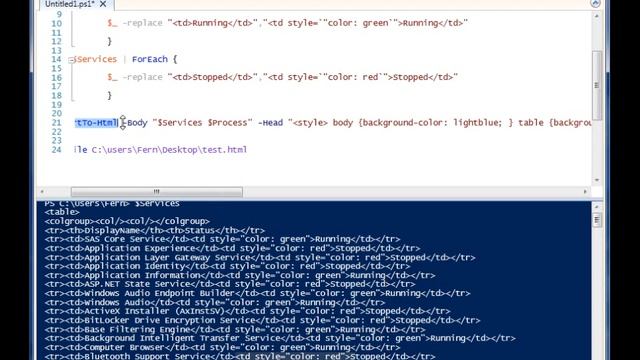This screenshot has width=640, height=360.
Task: Click 'Base Filtering Engine' console output row
Action: pyautogui.click(x=235, y=329)
